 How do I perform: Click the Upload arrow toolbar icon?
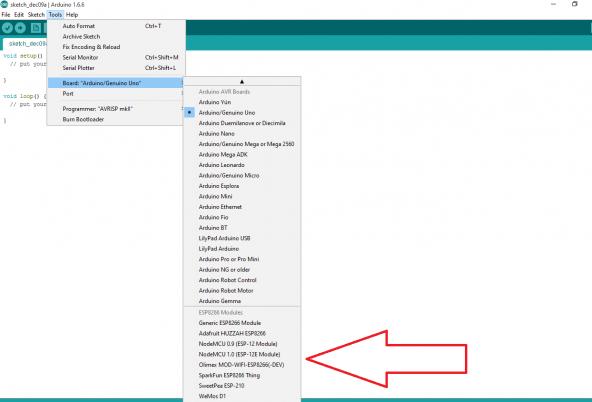[x=20, y=28]
